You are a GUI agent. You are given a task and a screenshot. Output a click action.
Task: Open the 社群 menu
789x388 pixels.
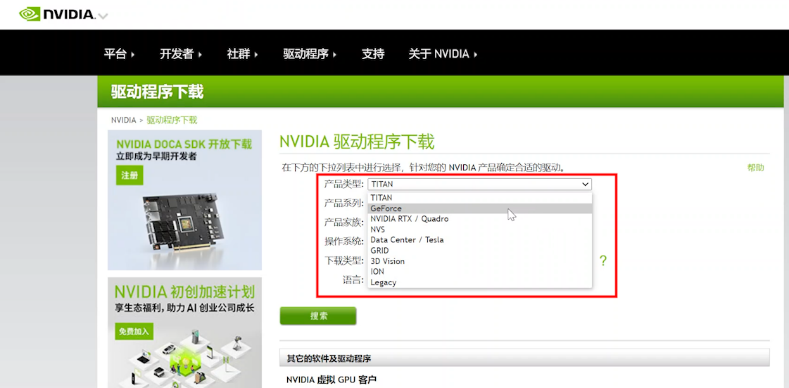pyautogui.click(x=242, y=54)
